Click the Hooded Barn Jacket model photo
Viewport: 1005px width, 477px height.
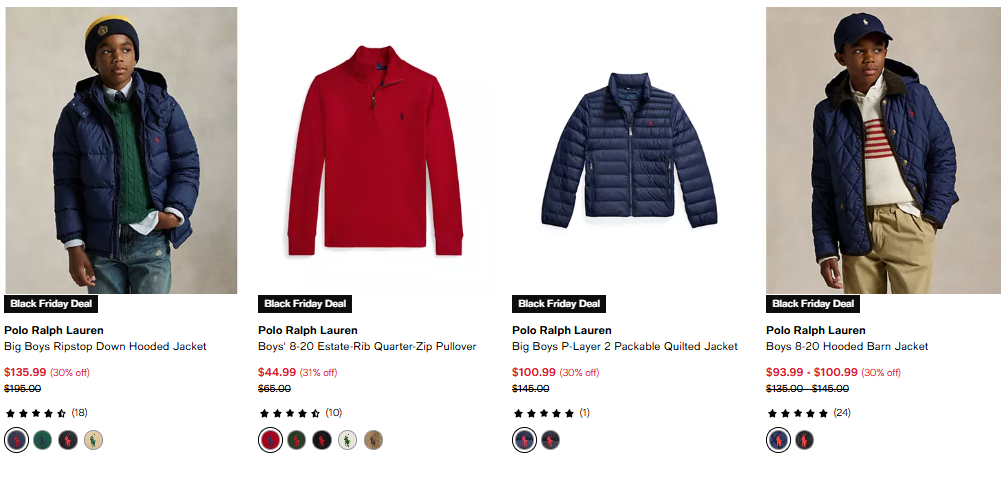(x=883, y=150)
